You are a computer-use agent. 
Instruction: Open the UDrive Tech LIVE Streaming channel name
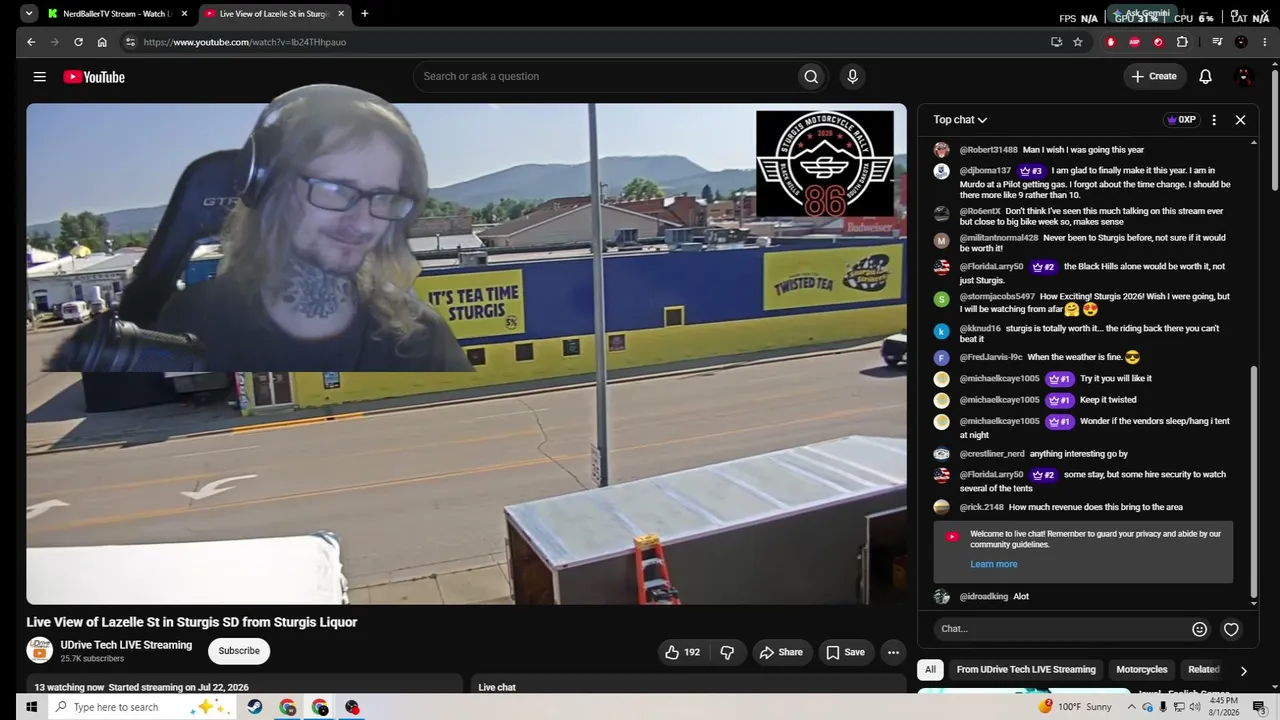(126, 645)
